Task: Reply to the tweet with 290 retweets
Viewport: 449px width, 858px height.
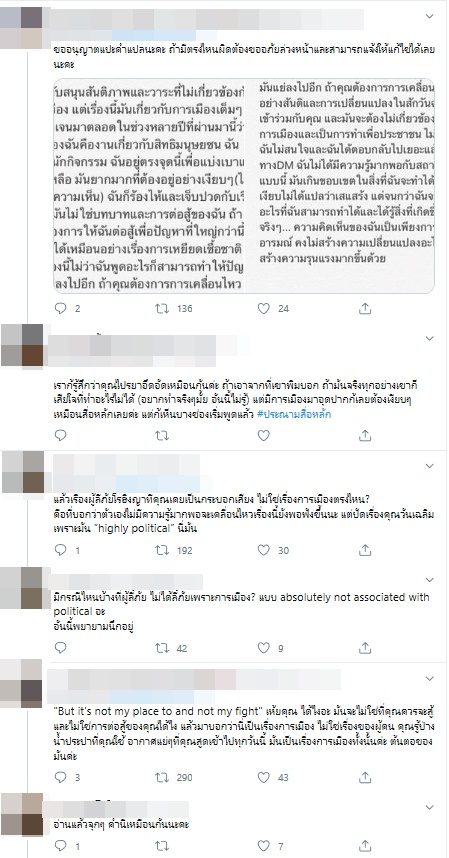Action: tap(60, 776)
